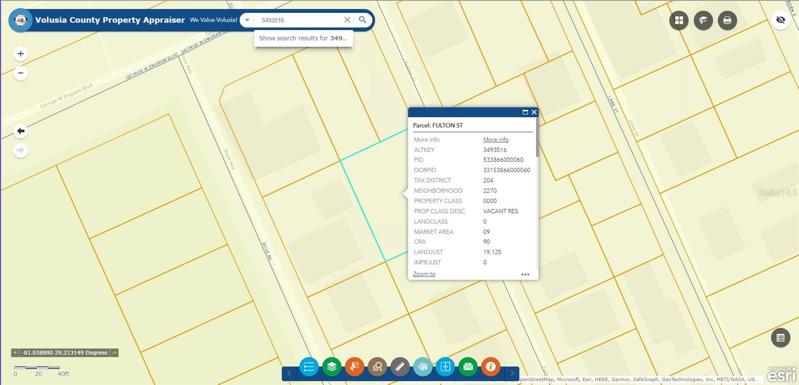Select the MARKET AREA value 09

pos(487,232)
